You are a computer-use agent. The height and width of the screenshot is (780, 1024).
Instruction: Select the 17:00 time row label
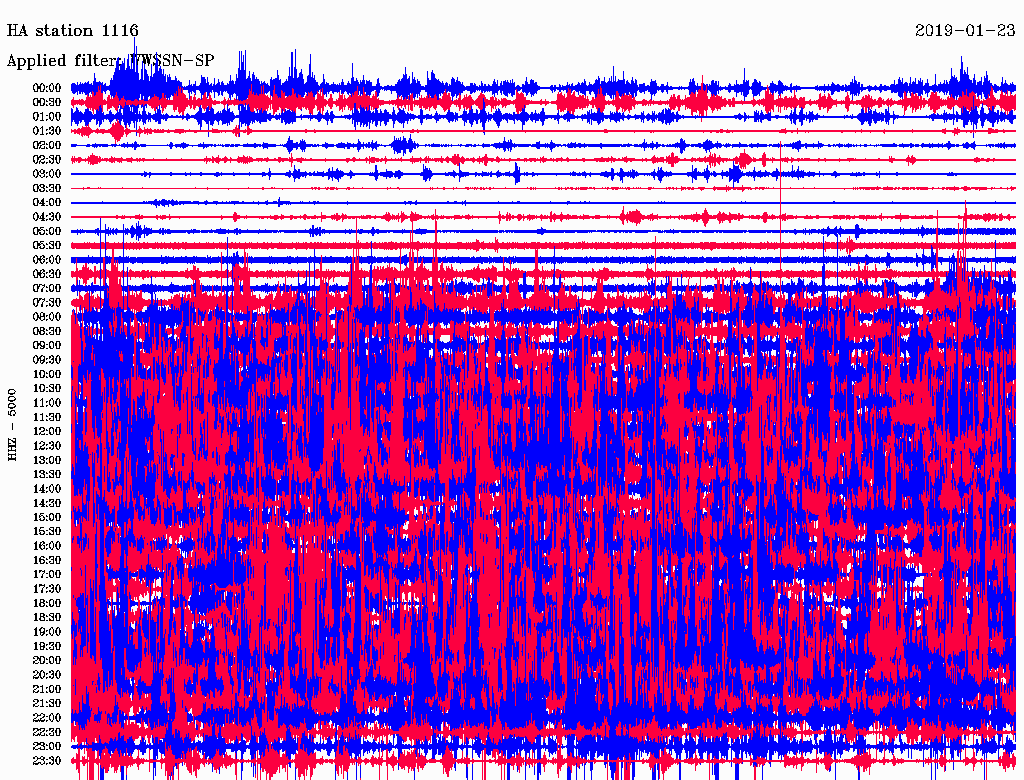pyautogui.click(x=47, y=575)
